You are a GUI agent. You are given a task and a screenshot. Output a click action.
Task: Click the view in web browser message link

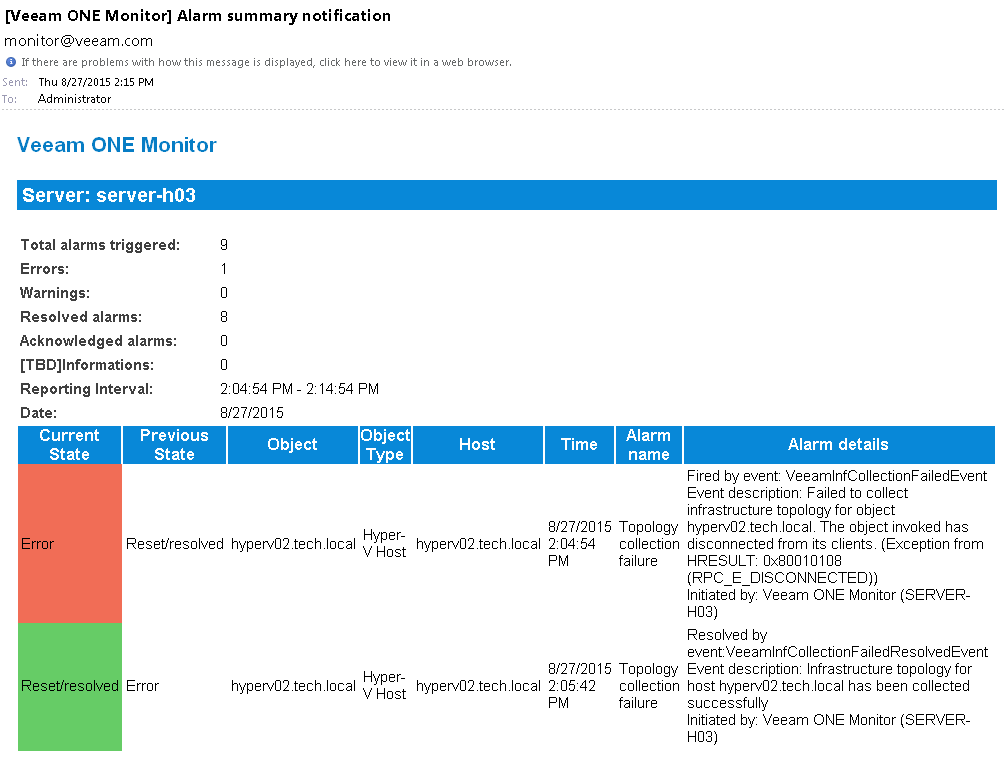pos(266,62)
